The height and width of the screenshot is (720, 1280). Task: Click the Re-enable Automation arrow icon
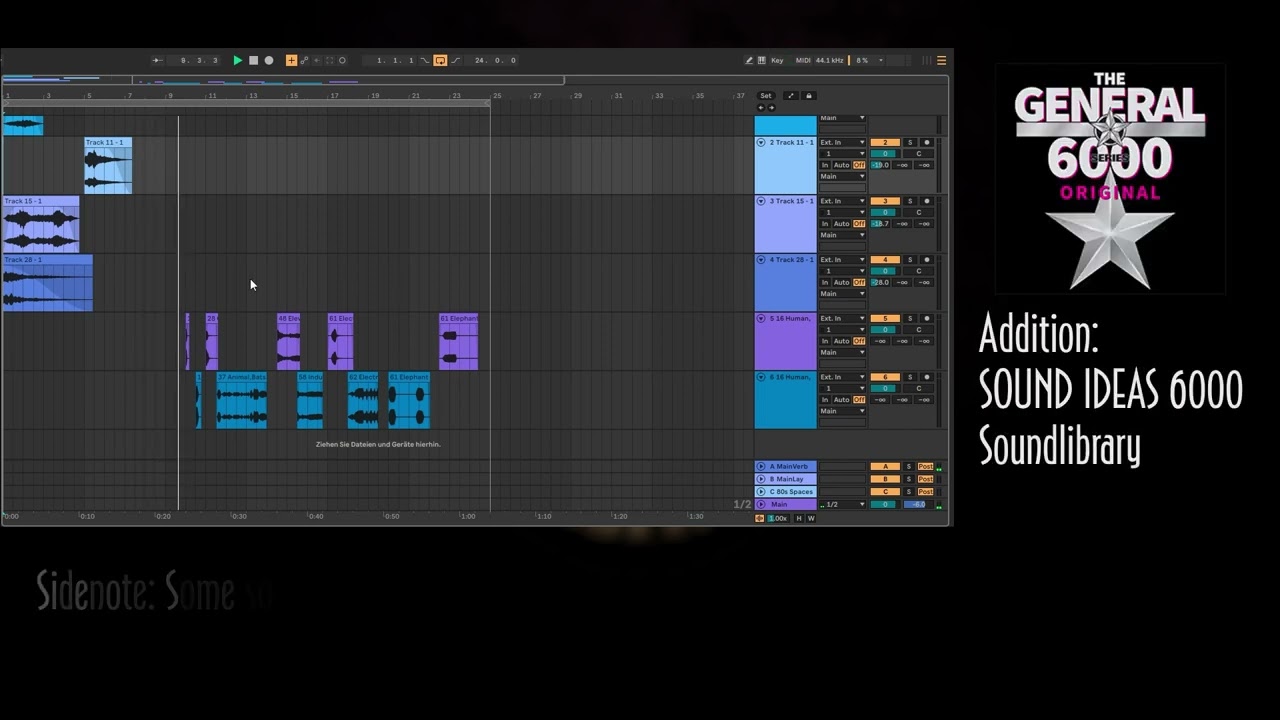pos(317,60)
